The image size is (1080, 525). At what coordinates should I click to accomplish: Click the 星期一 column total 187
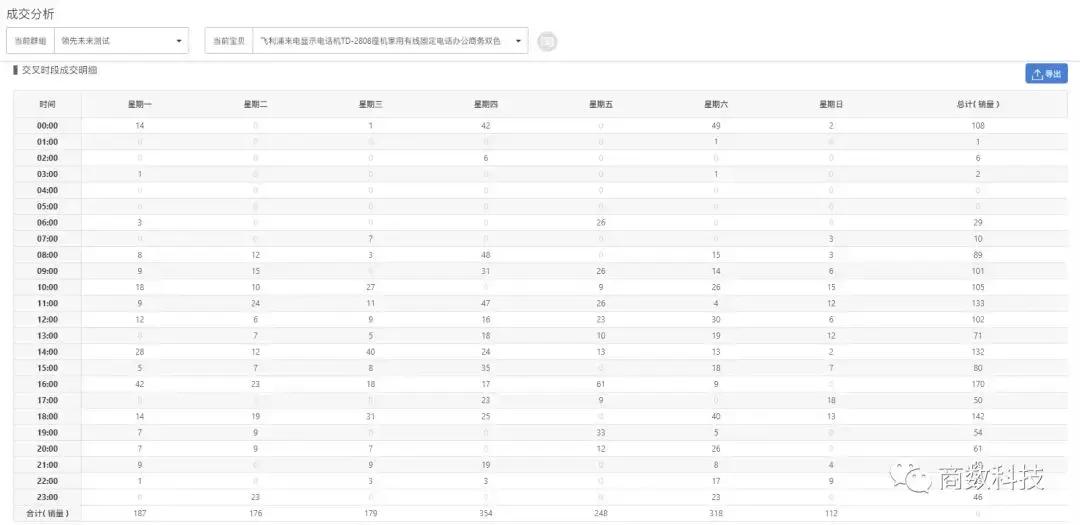click(x=140, y=513)
